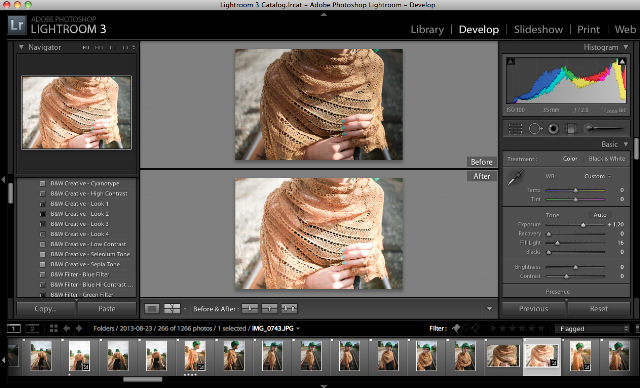Open the Web module
This screenshot has height=388, width=640.
click(x=625, y=29)
